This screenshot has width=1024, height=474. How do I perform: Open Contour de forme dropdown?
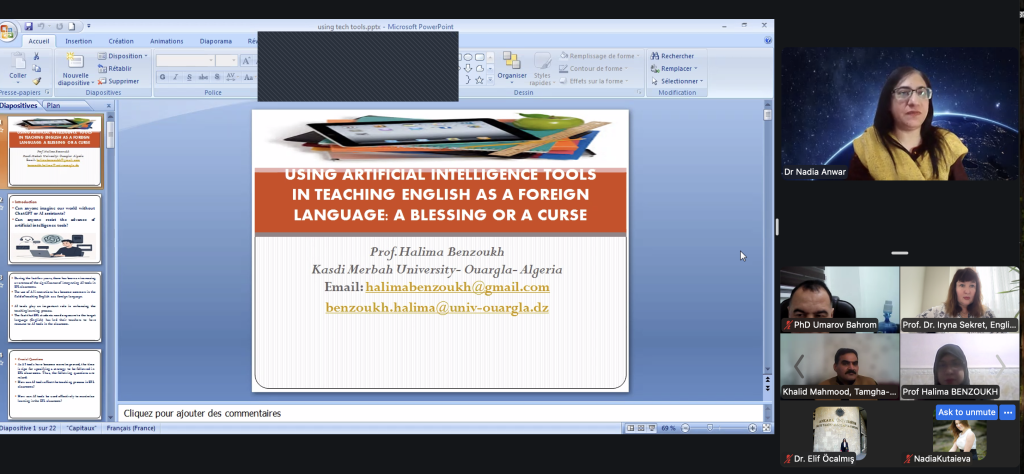594,69
